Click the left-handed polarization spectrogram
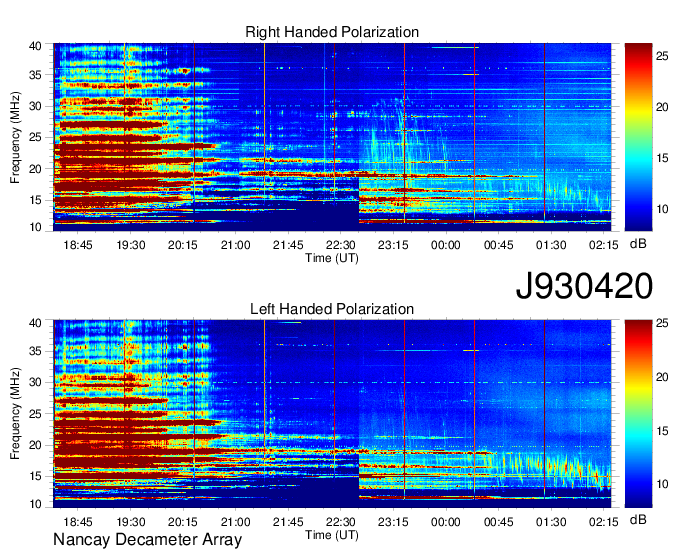The height and width of the screenshot is (552, 680). pos(332,414)
